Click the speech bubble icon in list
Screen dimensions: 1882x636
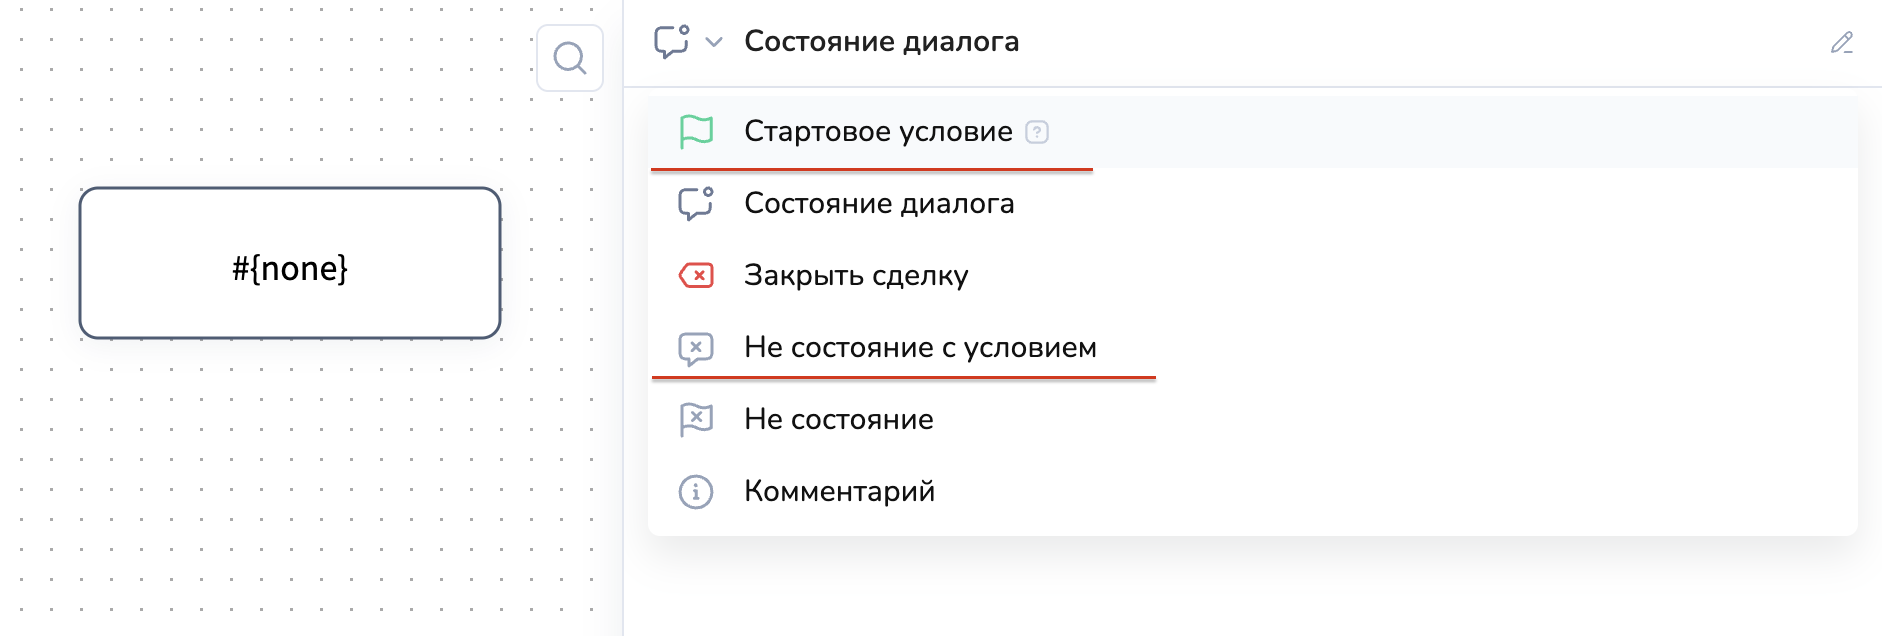coord(696,204)
